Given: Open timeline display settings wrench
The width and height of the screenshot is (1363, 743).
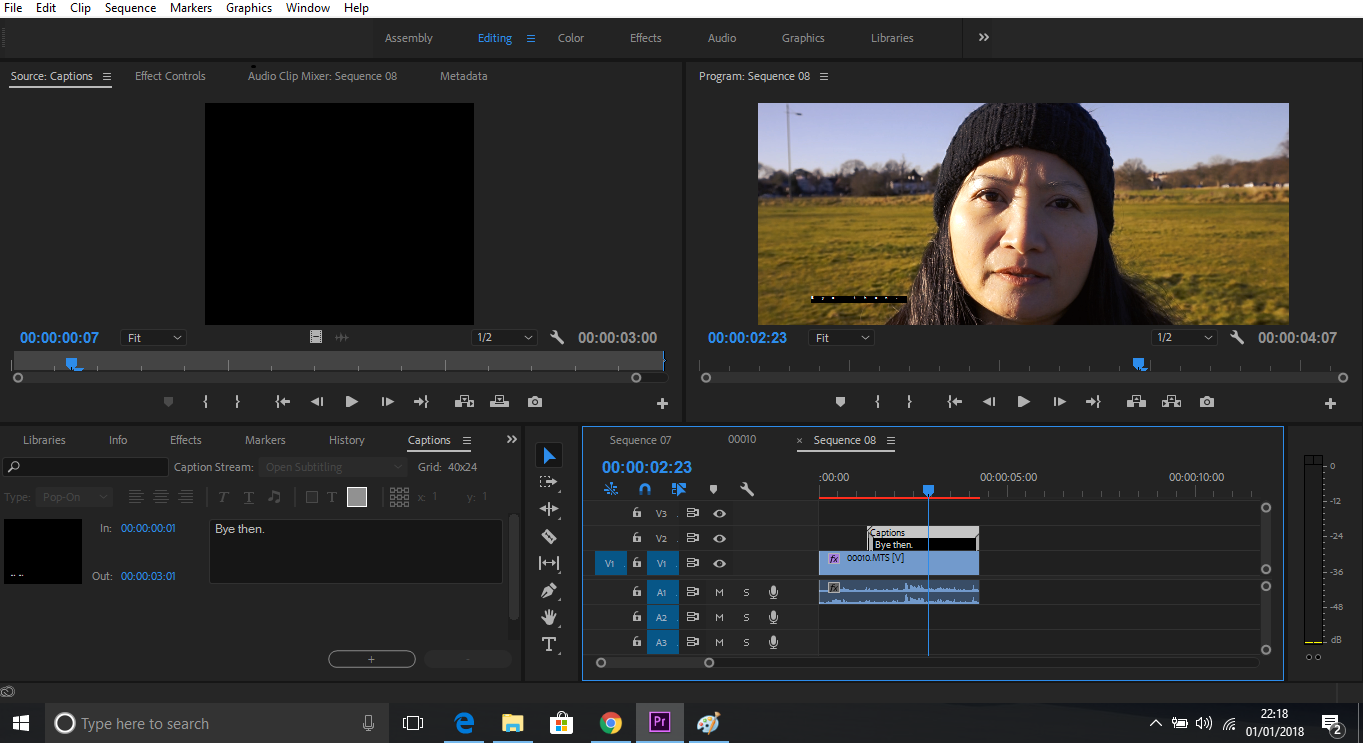Looking at the screenshot, I should point(746,489).
